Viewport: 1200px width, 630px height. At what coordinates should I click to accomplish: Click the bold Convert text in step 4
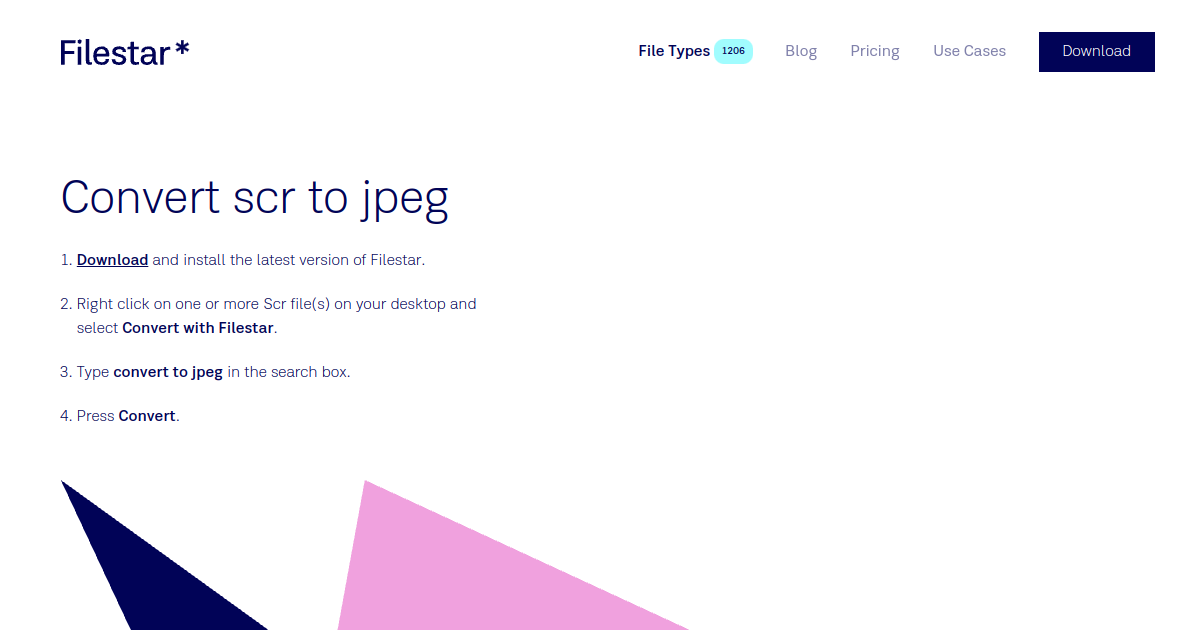(x=147, y=415)
